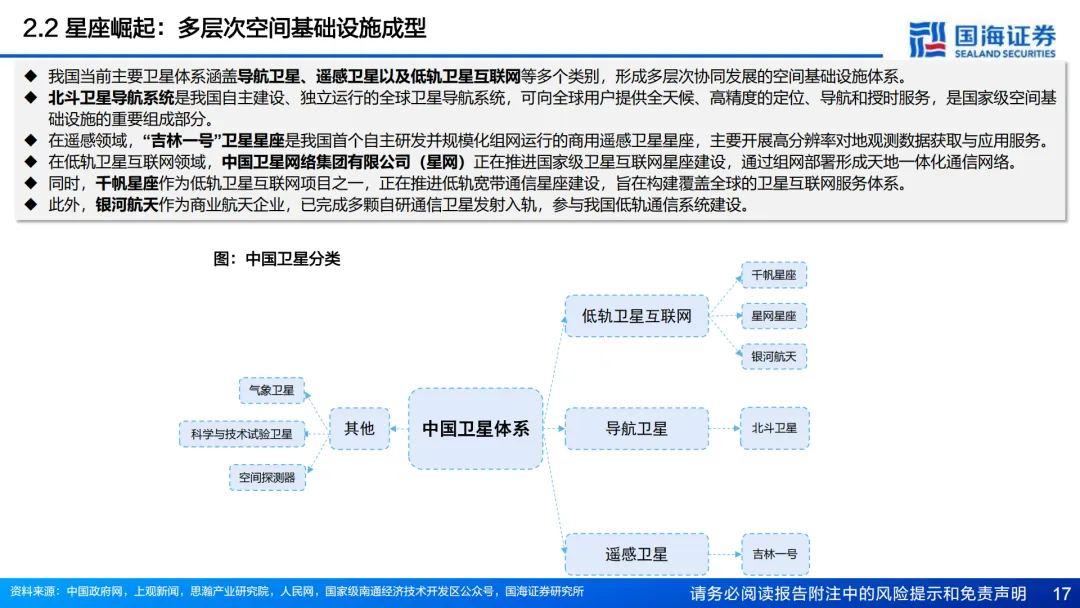Click the bold “吉林一号”卫星星座 text
This screenshot has height=608, width=1080.
click(x=214, y=140)
